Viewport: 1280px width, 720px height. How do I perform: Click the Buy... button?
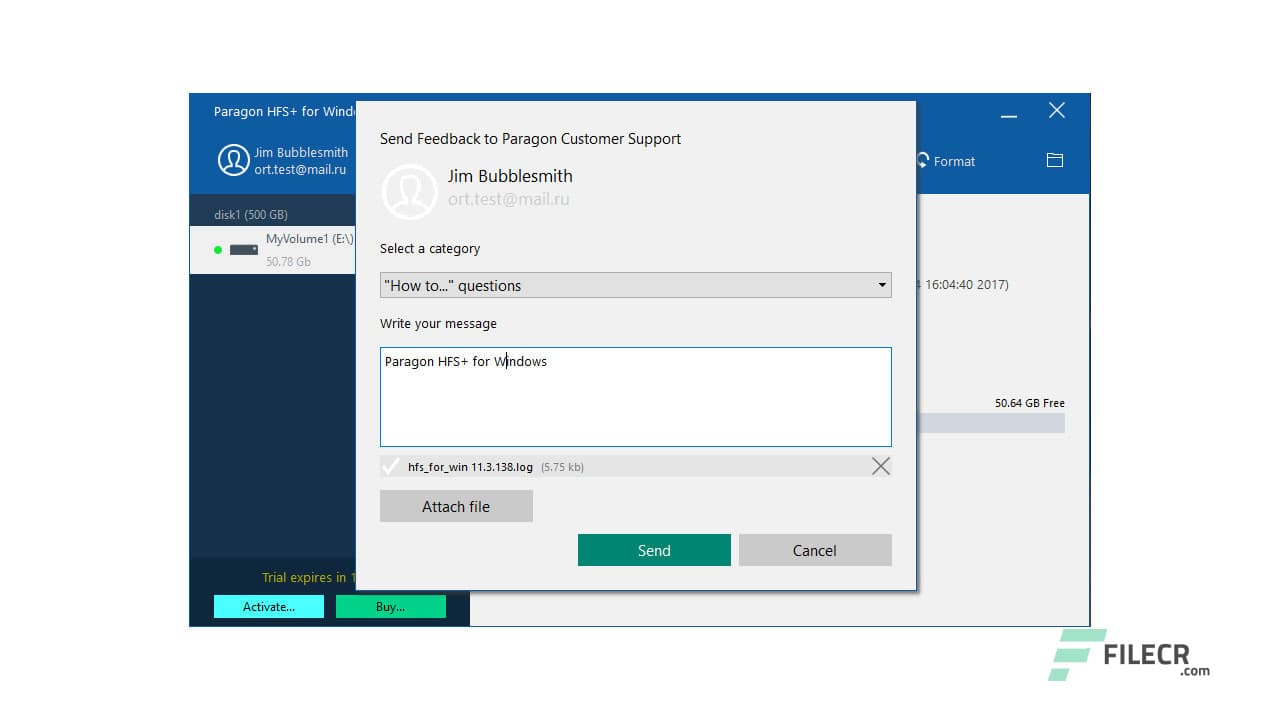click(x=391, y=606)
